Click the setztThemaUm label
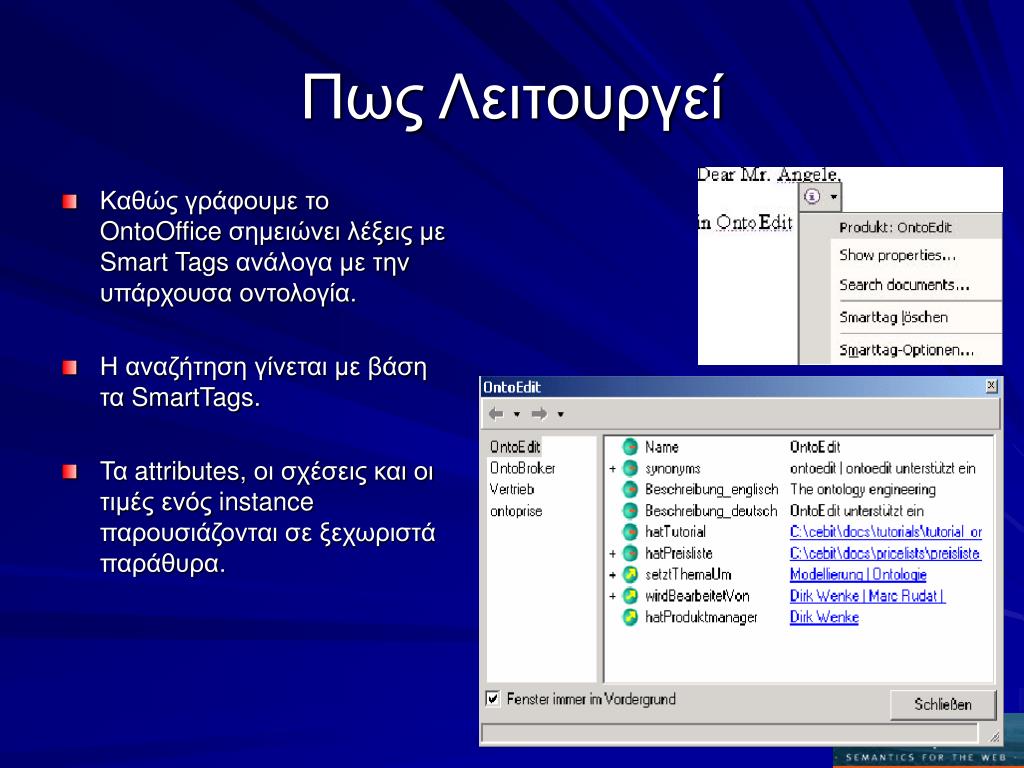Image resolution: width=1024 pixels, height=768 pixels. coord(688,575)
